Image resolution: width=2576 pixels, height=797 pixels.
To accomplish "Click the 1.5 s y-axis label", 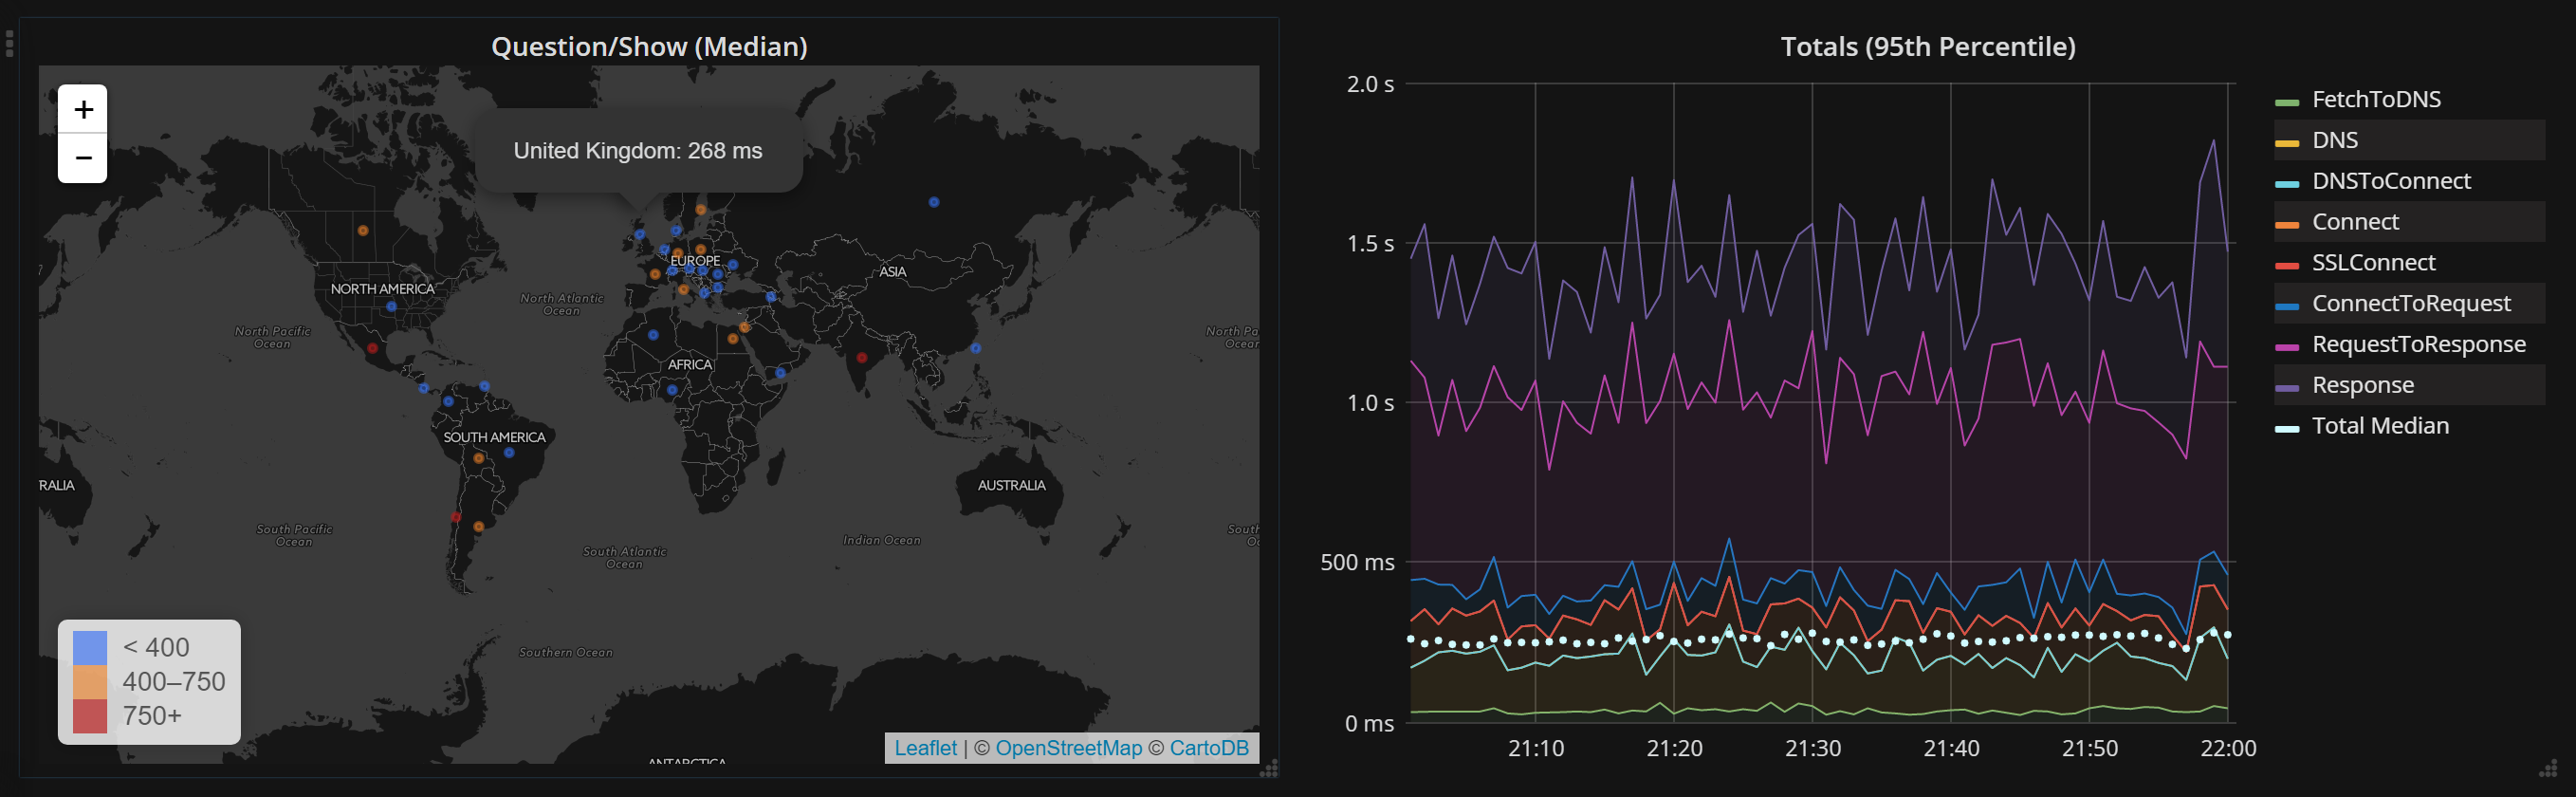I will pos(1370,244).
